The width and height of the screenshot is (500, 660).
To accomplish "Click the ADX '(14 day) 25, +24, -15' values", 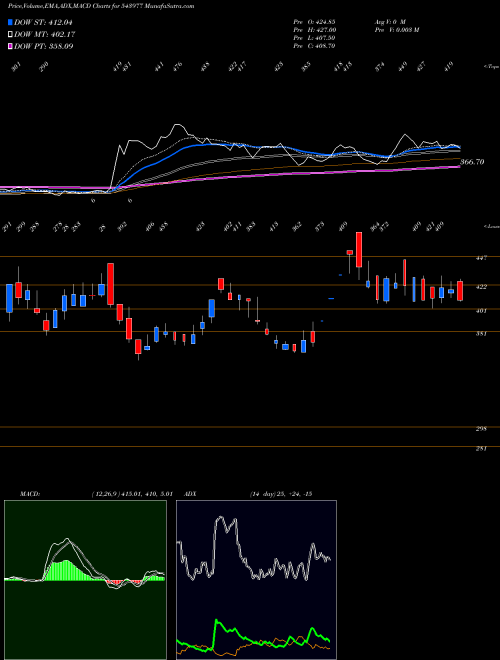I will tap(281, 494).
